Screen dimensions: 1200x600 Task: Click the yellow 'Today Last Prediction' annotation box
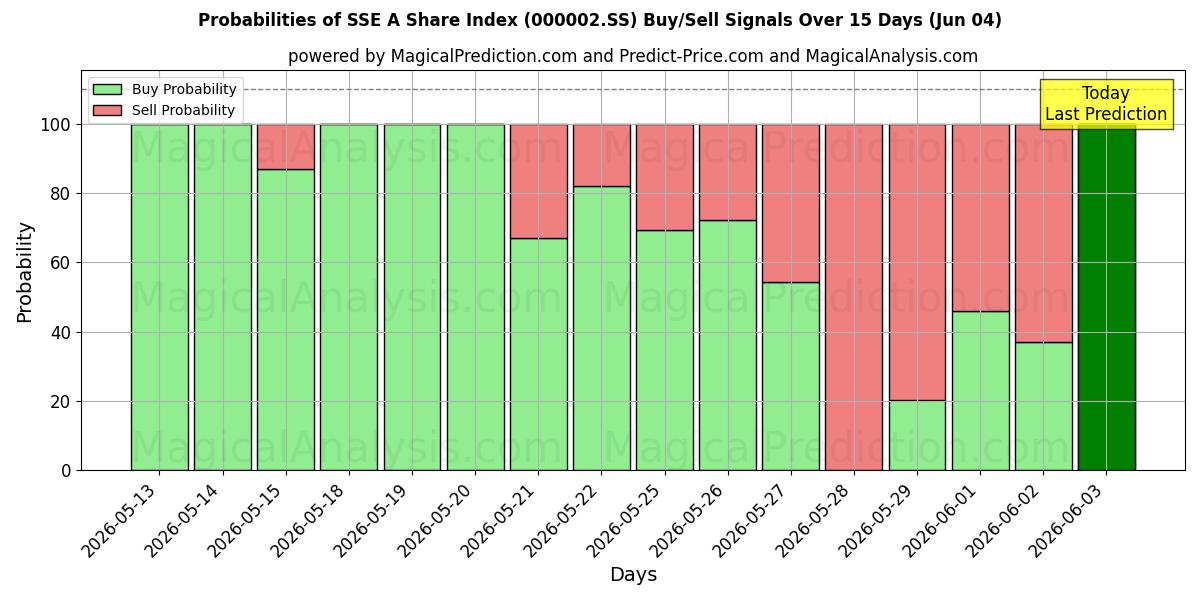(1106, 104)
